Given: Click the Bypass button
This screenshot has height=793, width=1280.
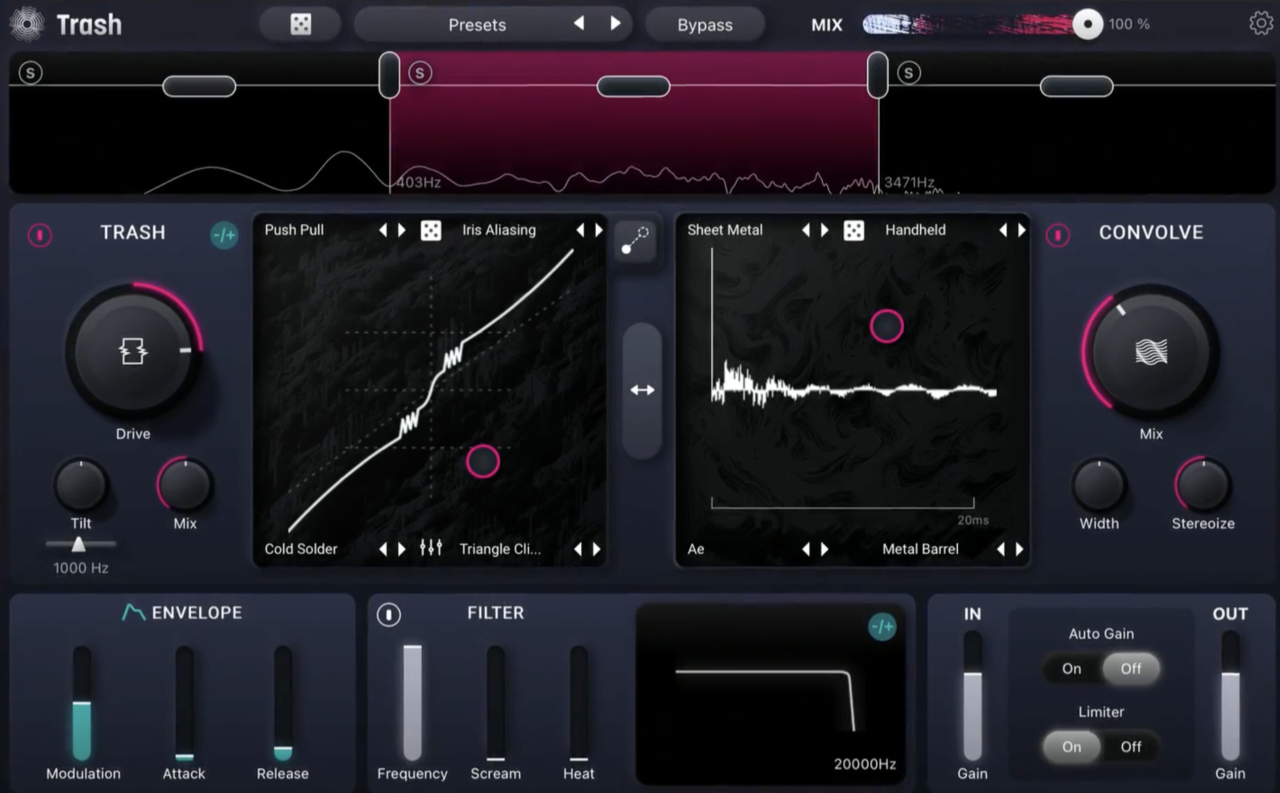Looking at the screenshot, I should pos(705,25).
